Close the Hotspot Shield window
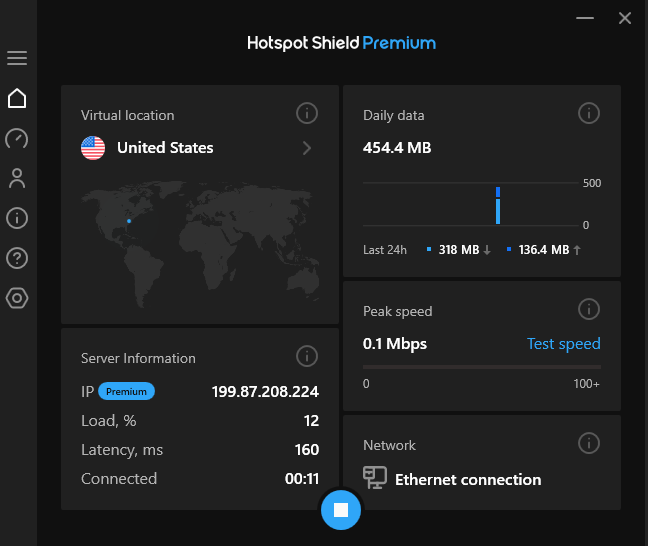648x546 pixels. [x=625, y=18]
